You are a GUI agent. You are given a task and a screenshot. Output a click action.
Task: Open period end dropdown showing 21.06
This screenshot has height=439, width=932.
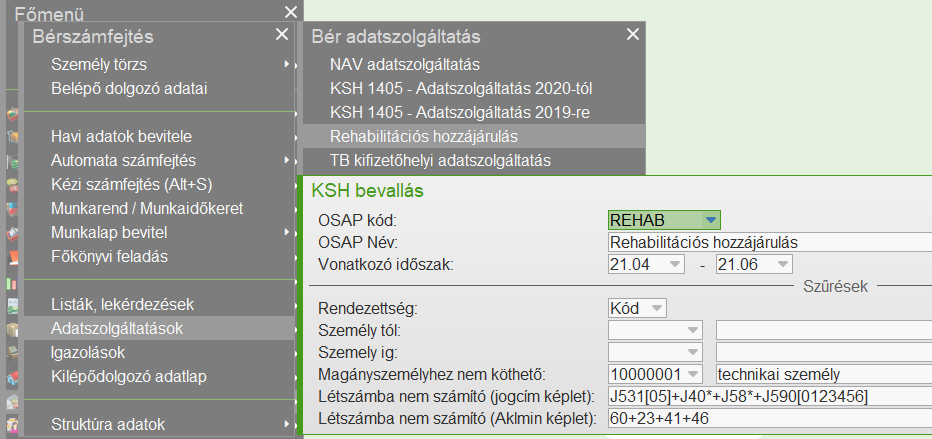click(782, 264)
